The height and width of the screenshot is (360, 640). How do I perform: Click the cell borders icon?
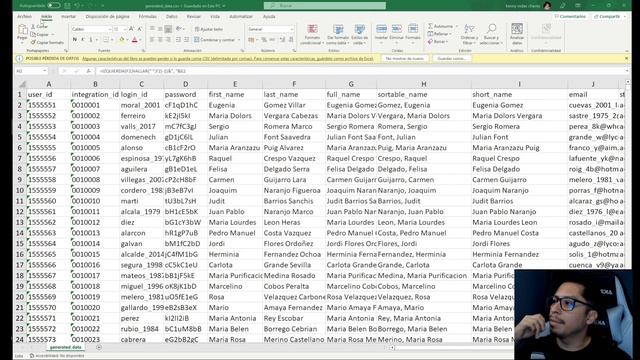pos(106,40)
